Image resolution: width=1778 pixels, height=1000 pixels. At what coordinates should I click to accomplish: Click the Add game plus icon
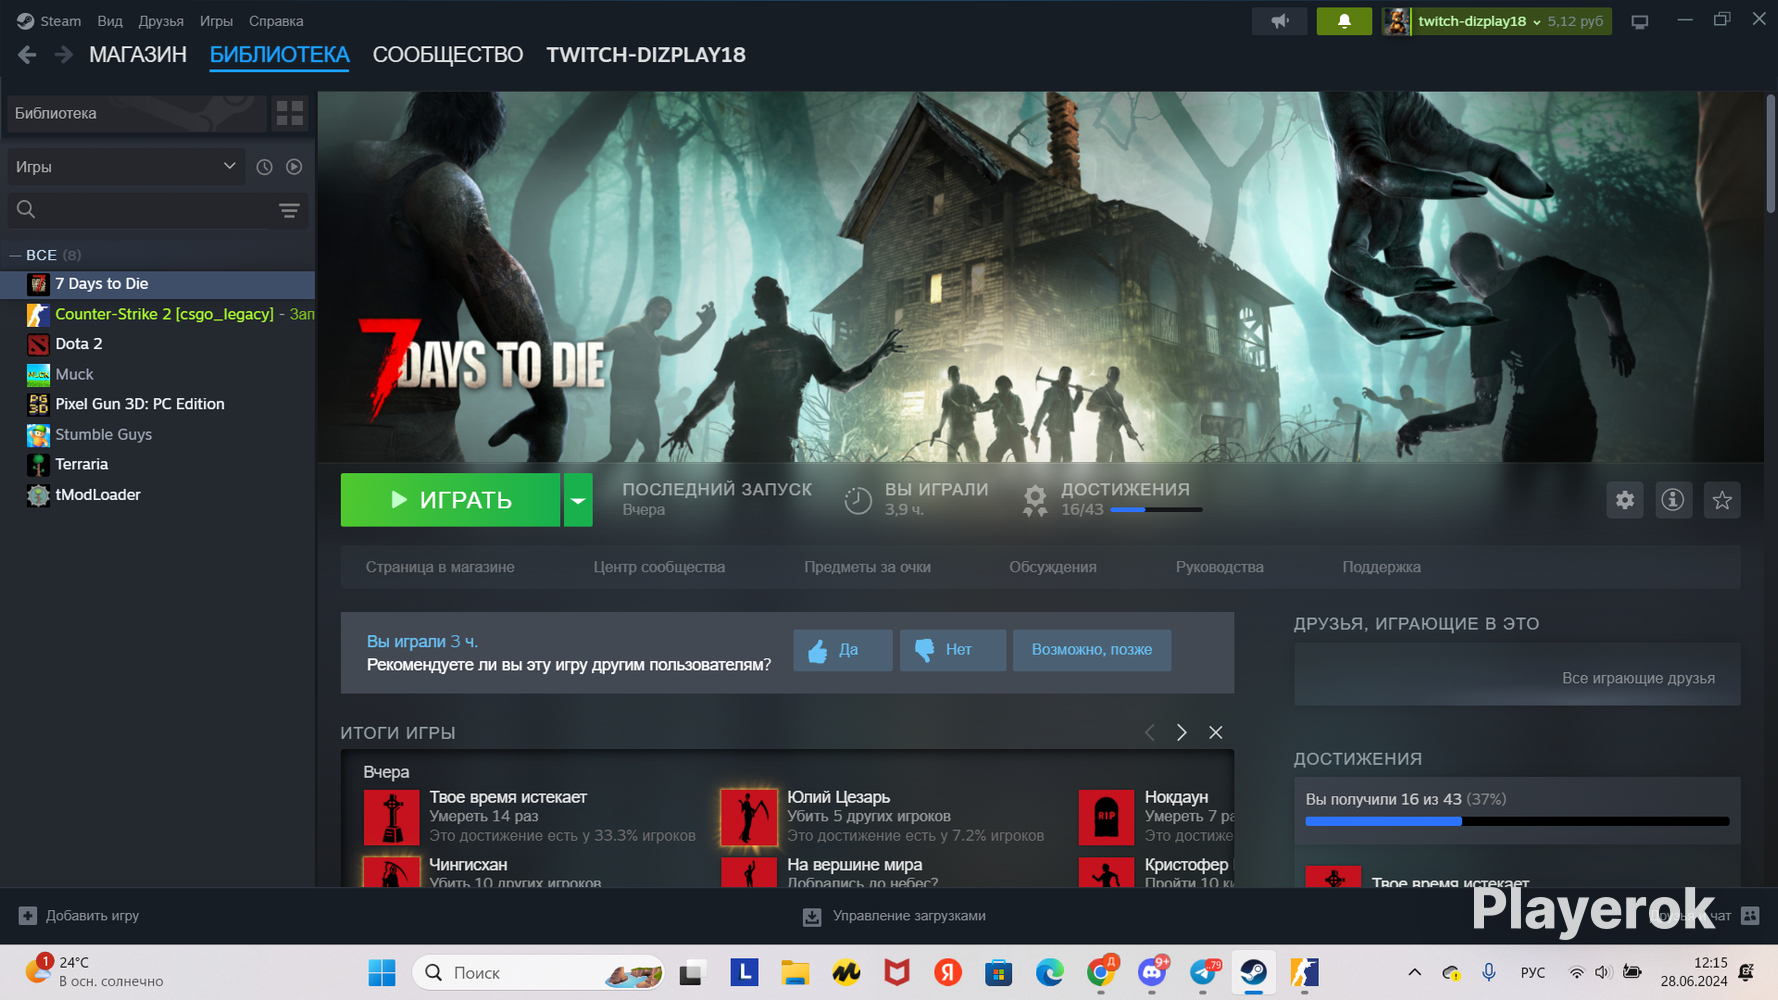tap(28, 916)
